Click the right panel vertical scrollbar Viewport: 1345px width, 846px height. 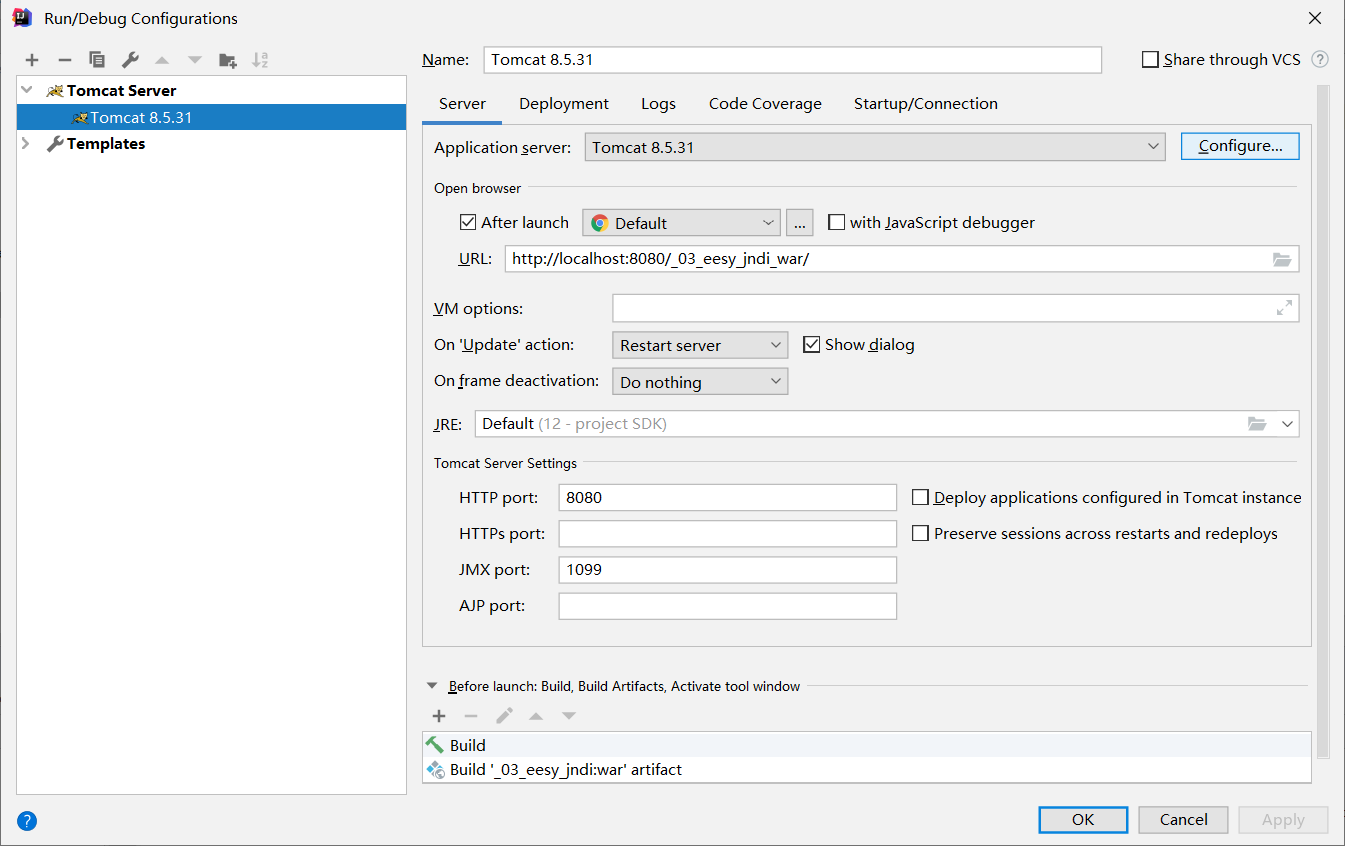(1323, 420)
